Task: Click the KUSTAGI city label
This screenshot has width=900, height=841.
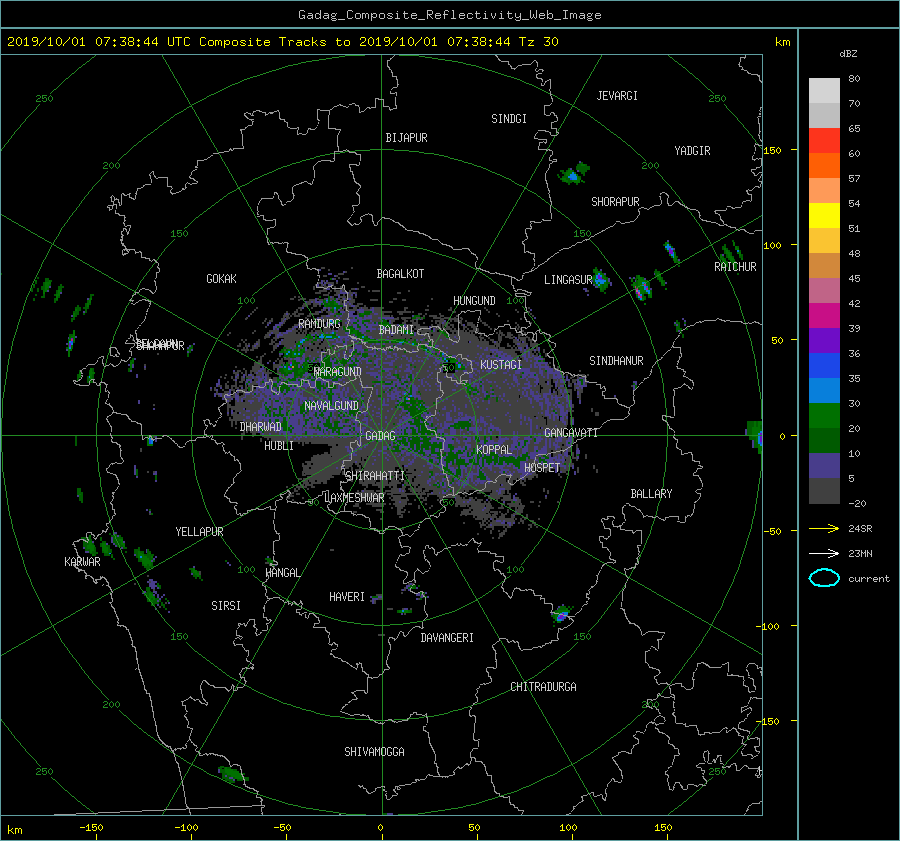Action: point(501,365)
